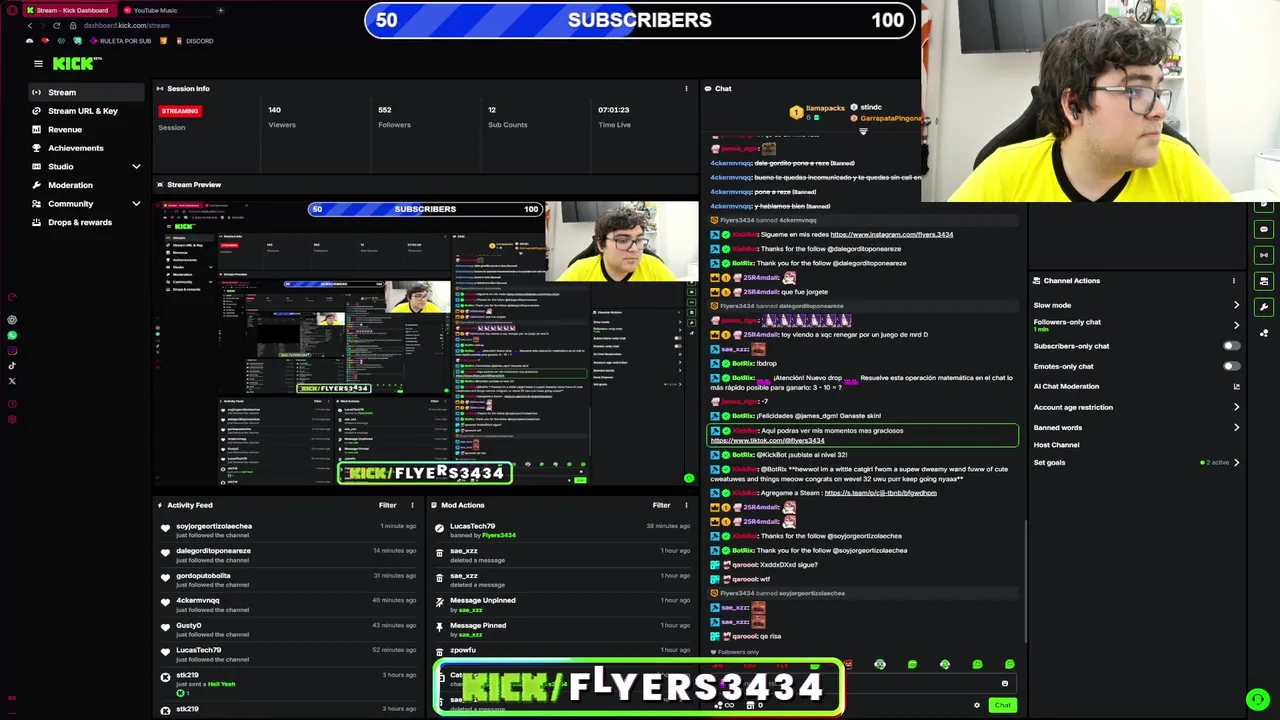
Task: Open Drops & rewards in sidebar
Action: click(x=87, y=222)
